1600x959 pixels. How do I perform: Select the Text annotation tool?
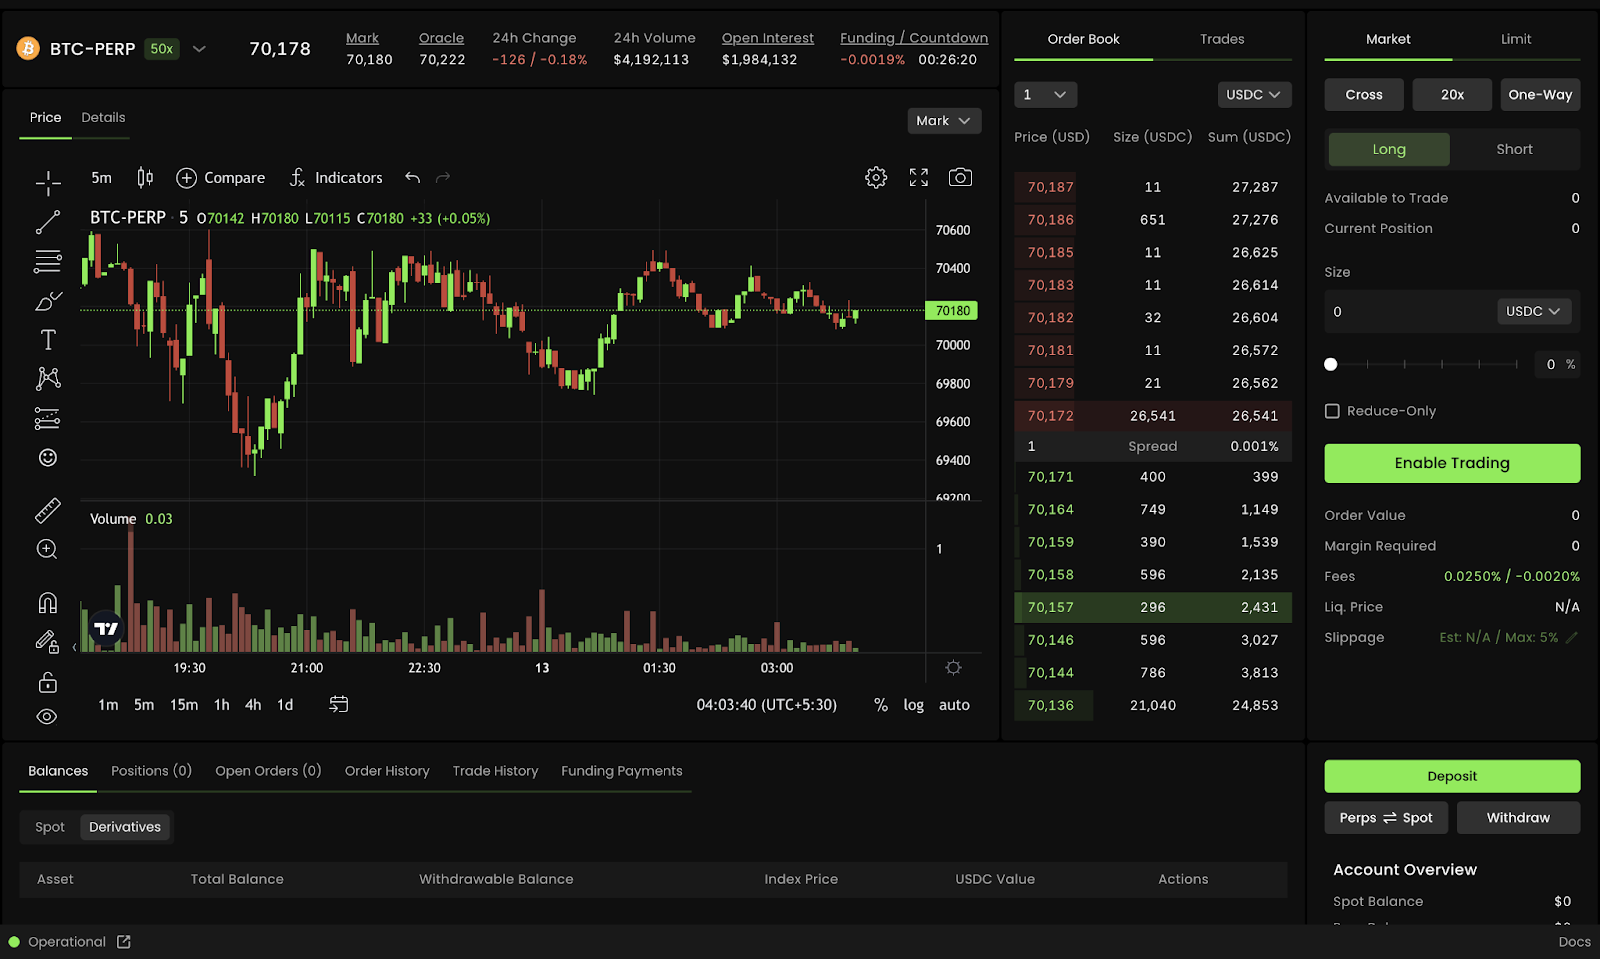click(48, 340)
